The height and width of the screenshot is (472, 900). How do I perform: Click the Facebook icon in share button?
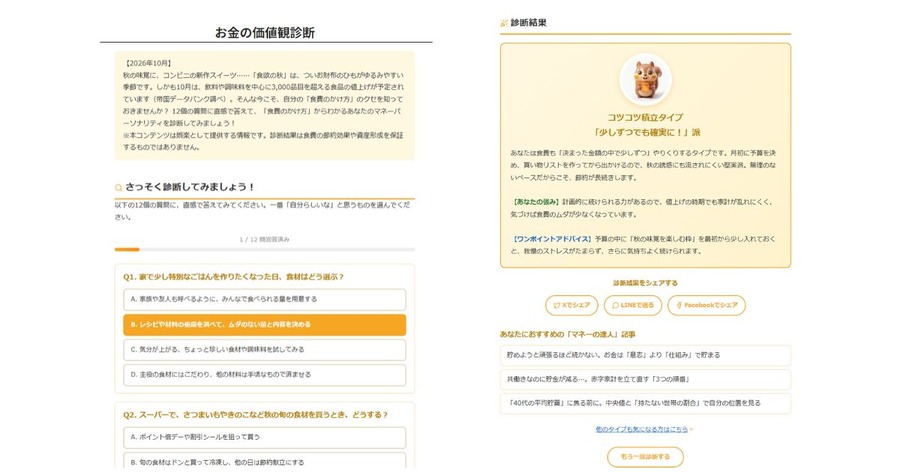[679, 305]
